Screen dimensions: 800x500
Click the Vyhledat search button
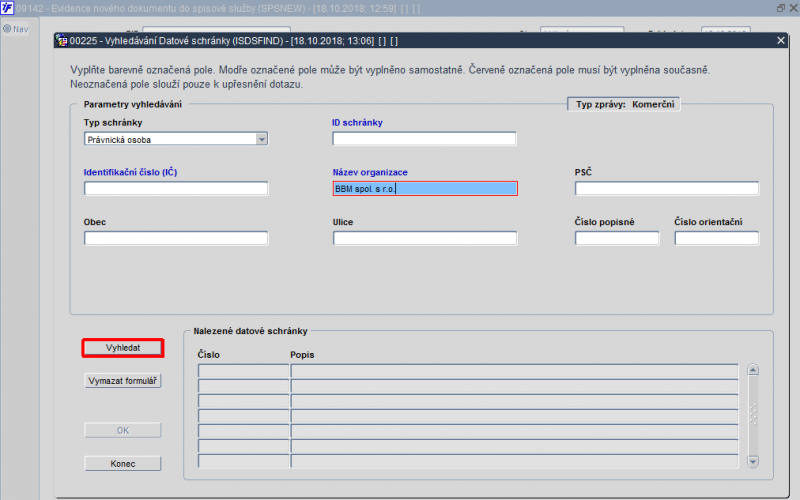point(122,348)
